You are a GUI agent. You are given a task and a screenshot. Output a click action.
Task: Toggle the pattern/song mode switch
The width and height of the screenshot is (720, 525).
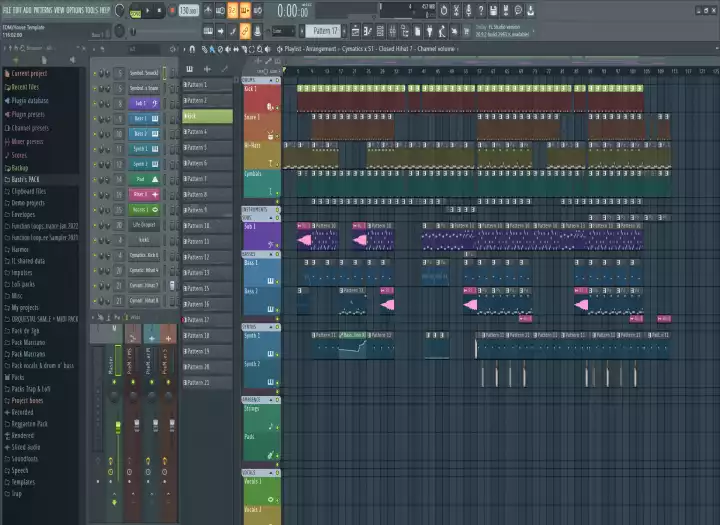(x=135, y=10)
